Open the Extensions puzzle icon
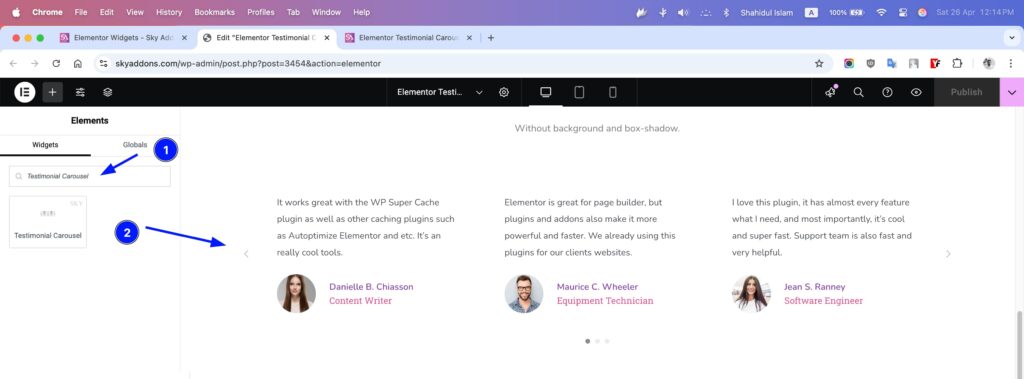The height and width of the screenshot is (379, 1024). 957,63
